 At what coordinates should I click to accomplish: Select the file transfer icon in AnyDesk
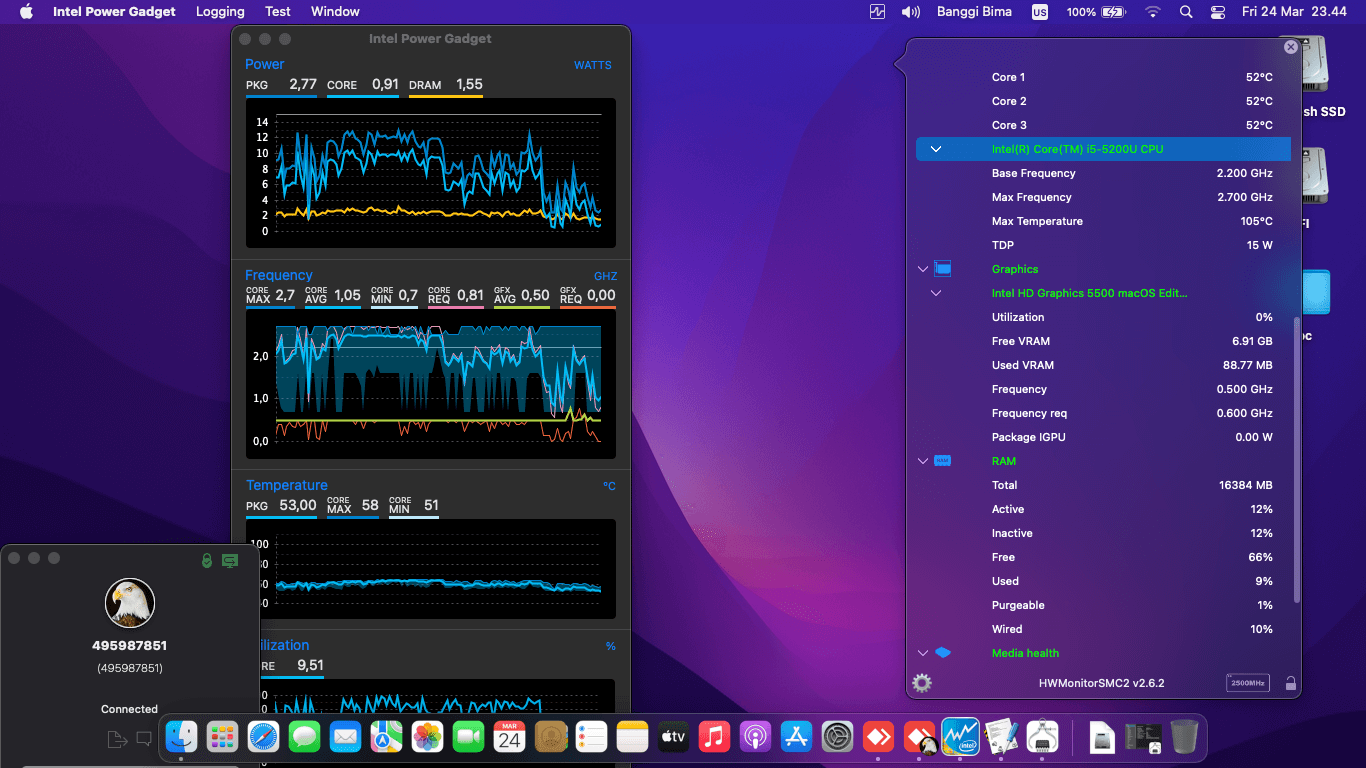(117, 737)
